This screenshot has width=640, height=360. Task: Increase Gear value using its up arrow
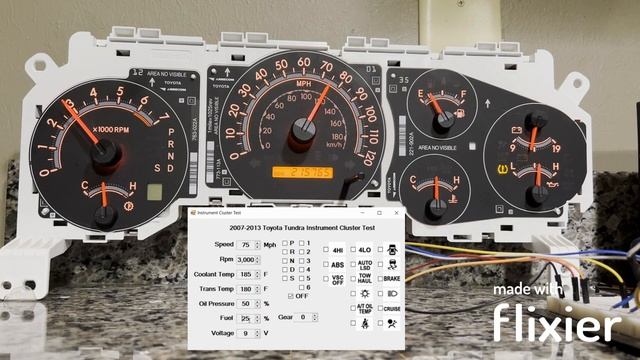tap(315, 315)
